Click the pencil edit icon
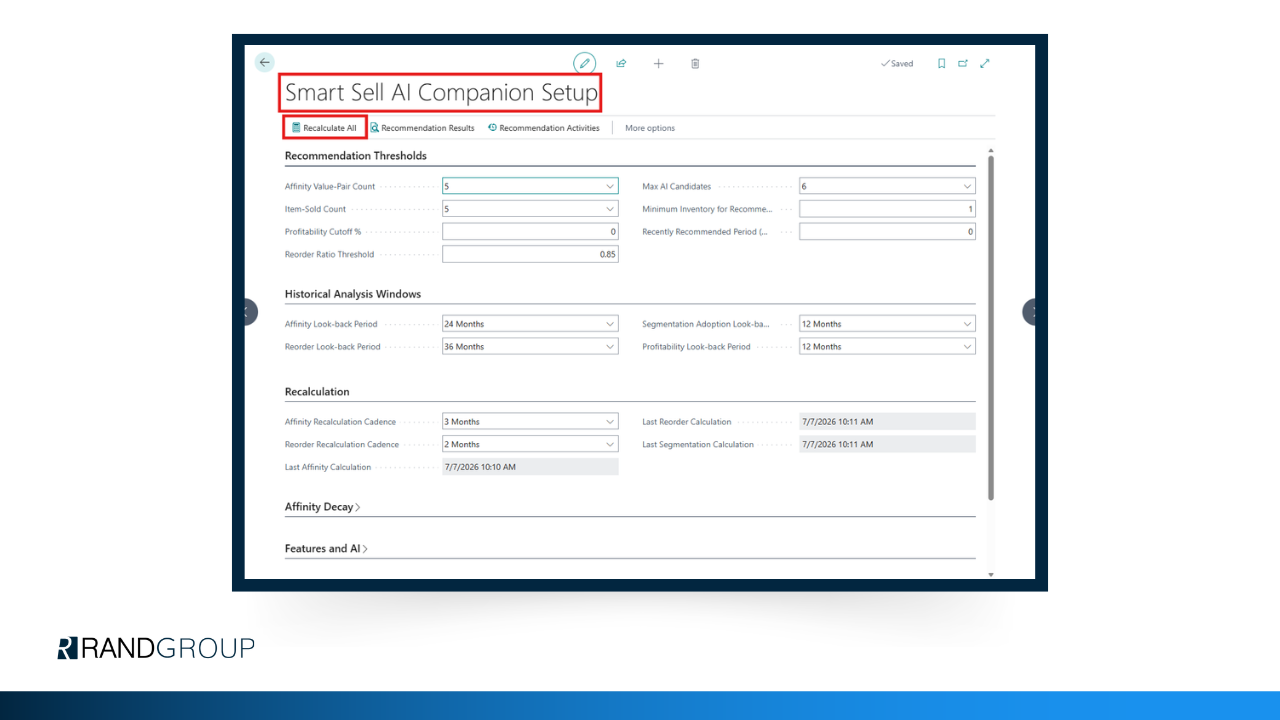This screenshot has height=720, width=1280. [x=585, y=63]
